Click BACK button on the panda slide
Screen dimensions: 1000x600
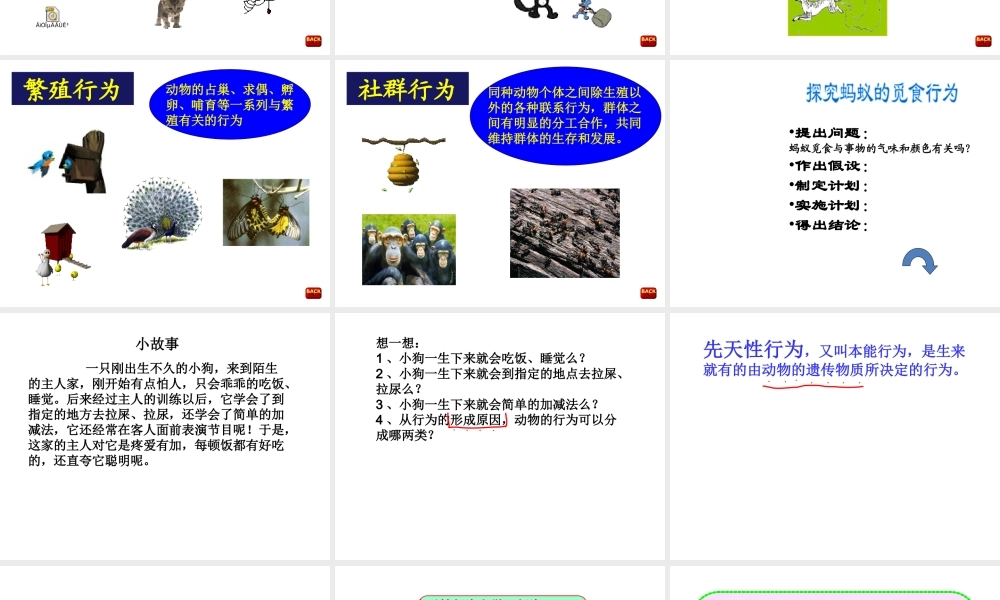coord(648,41)
